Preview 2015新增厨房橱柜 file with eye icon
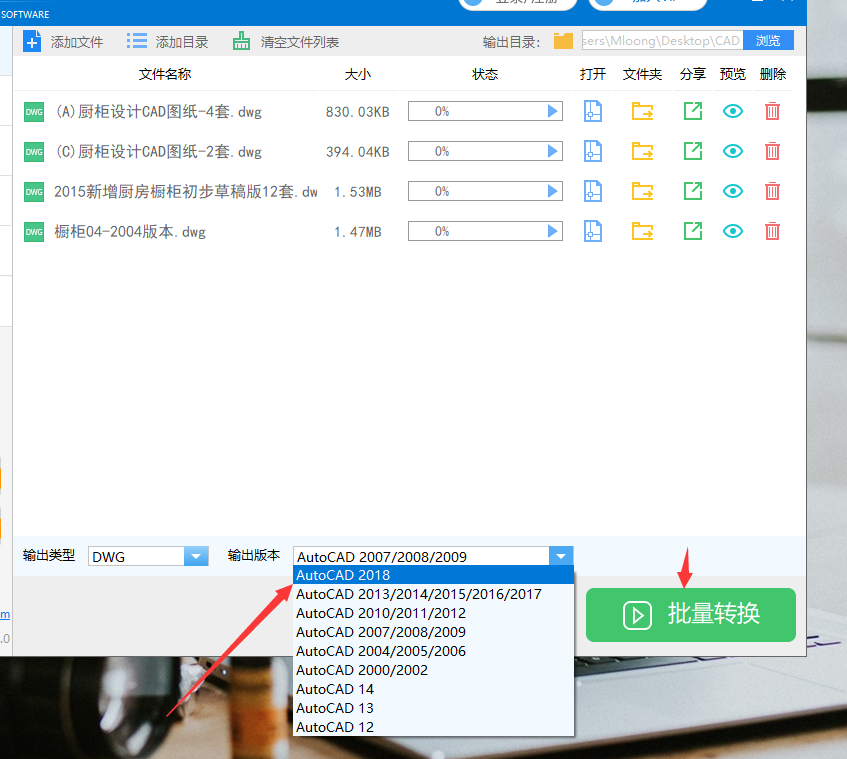This screenshot has width=847, height=759. click(732, 191)
